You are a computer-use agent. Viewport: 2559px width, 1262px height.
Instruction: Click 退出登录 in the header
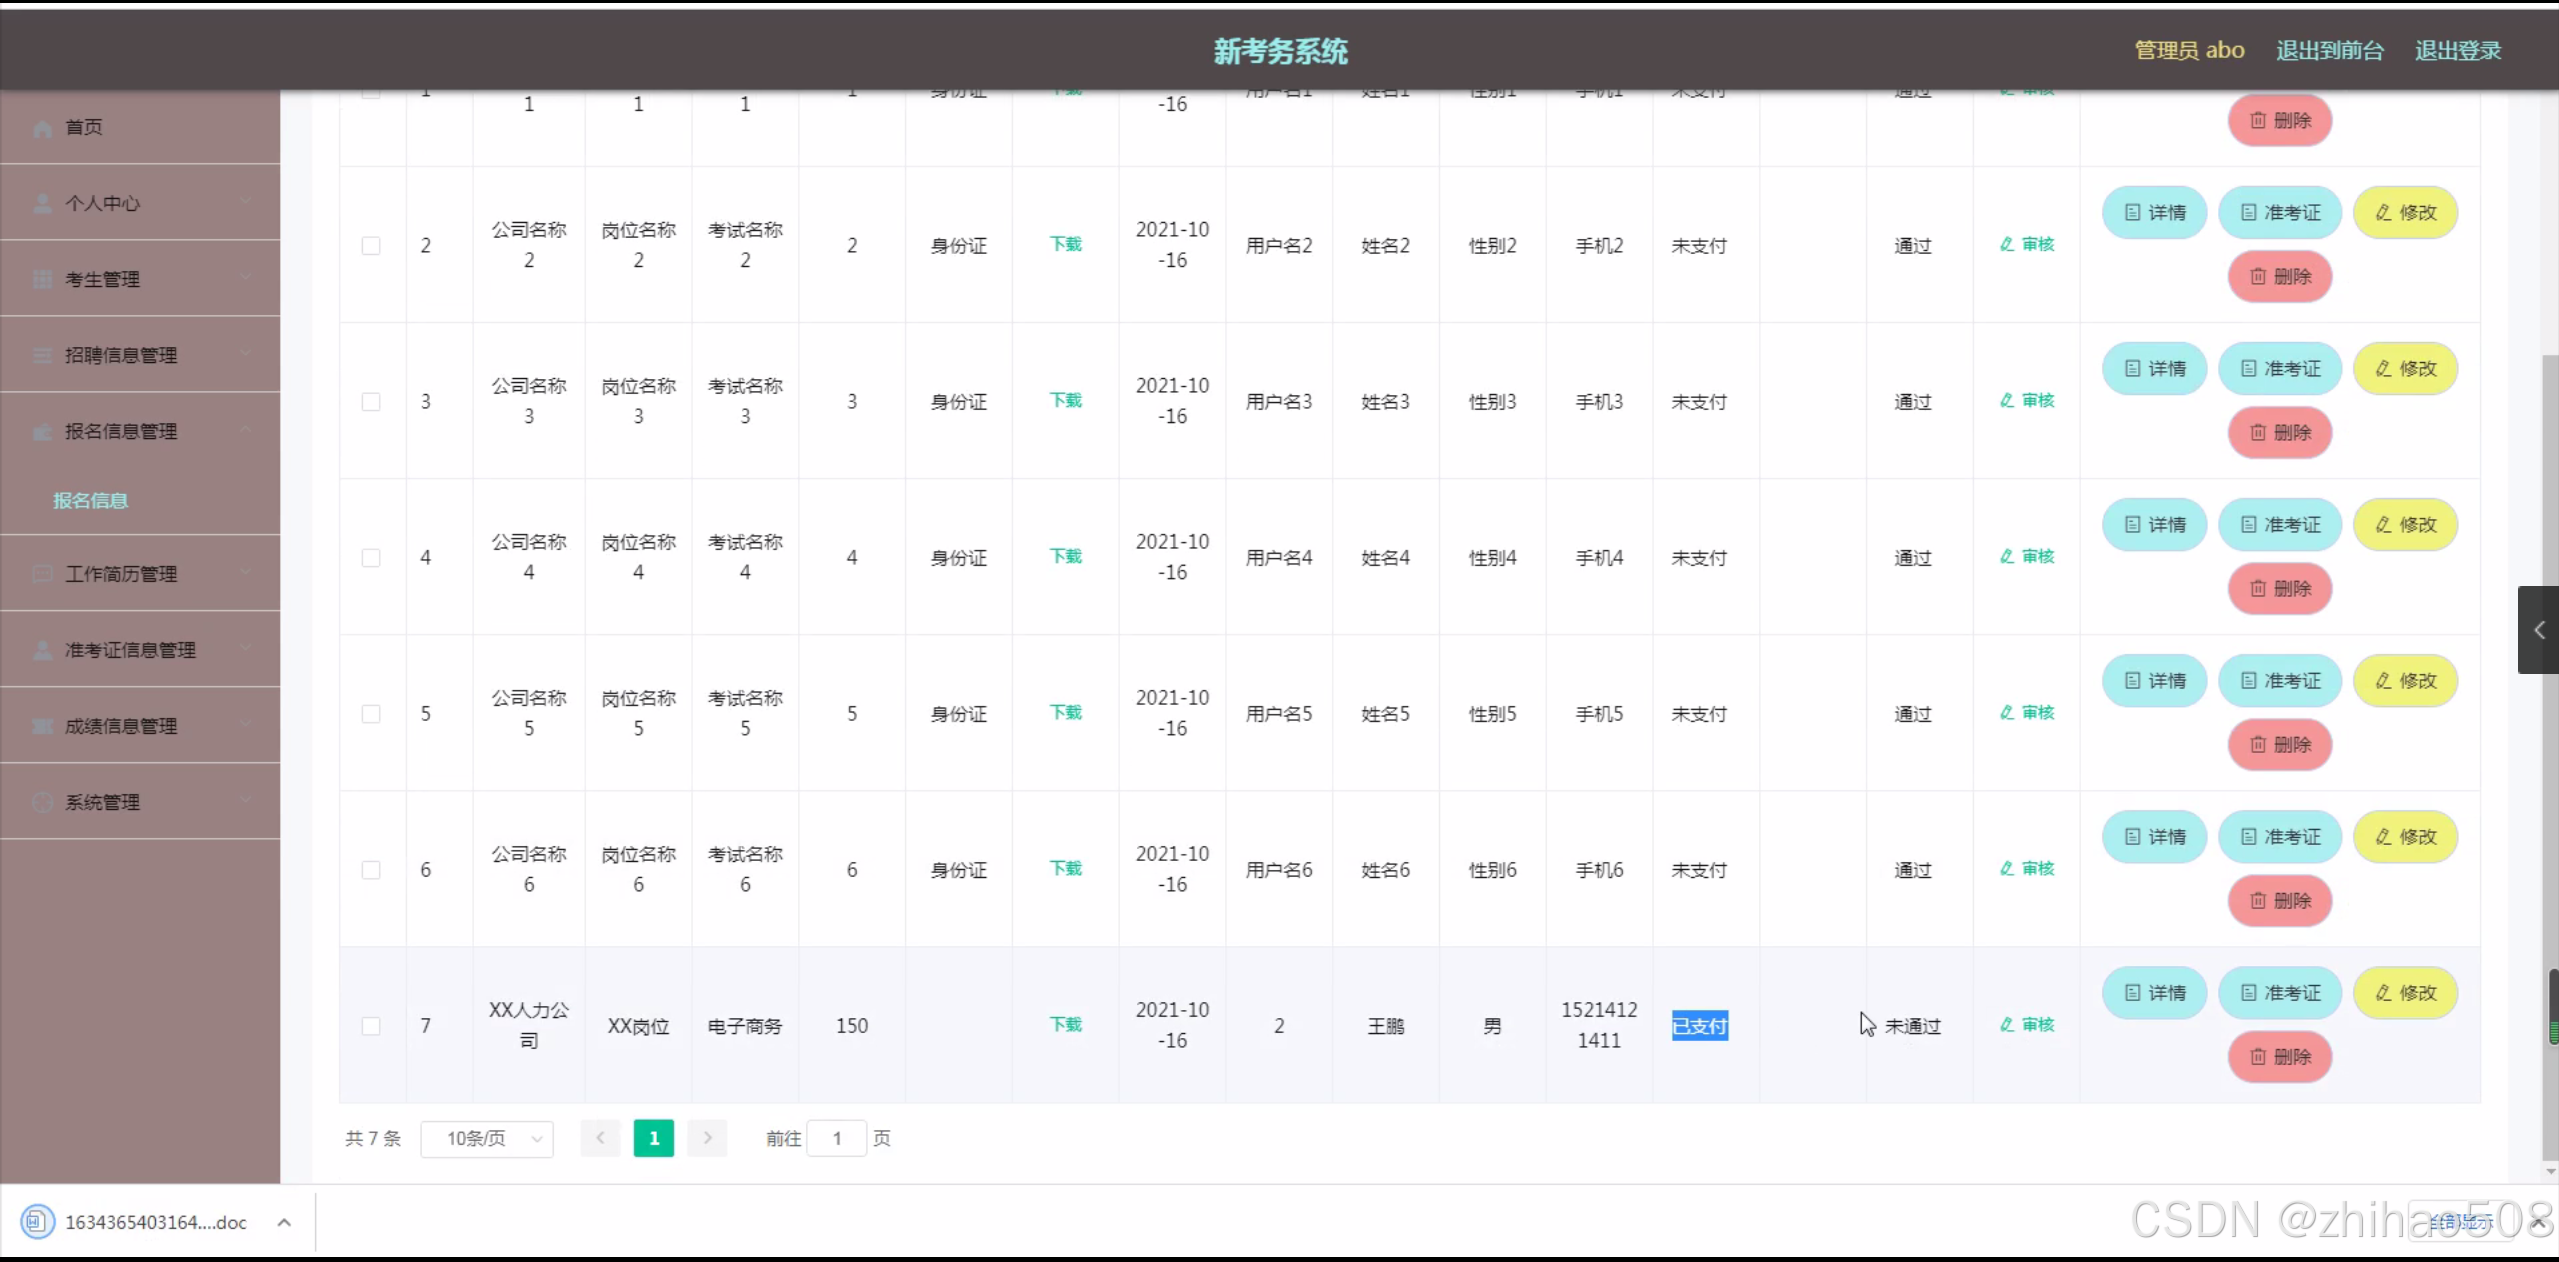[x=2457, y=51]
